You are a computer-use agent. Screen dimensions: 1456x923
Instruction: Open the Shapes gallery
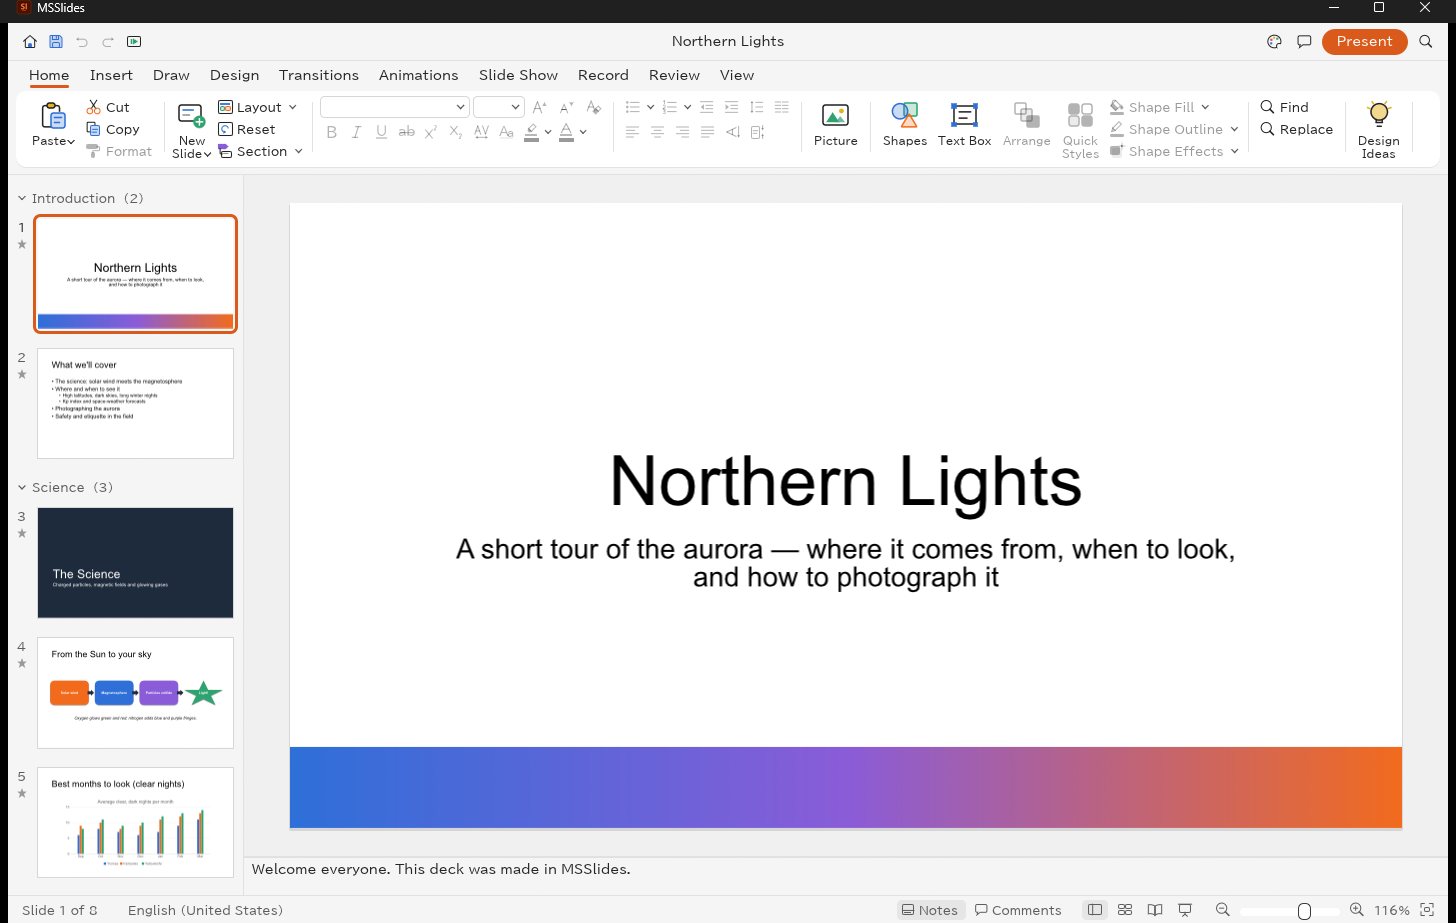[x=905, y=125]
